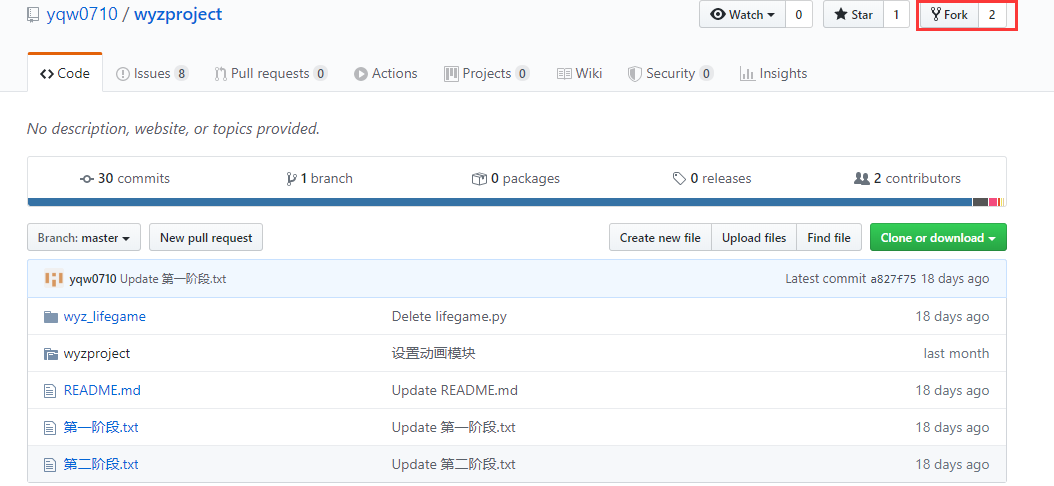Click the contributors people icon
1054x486 pixels.
click(x=861, y=179)
